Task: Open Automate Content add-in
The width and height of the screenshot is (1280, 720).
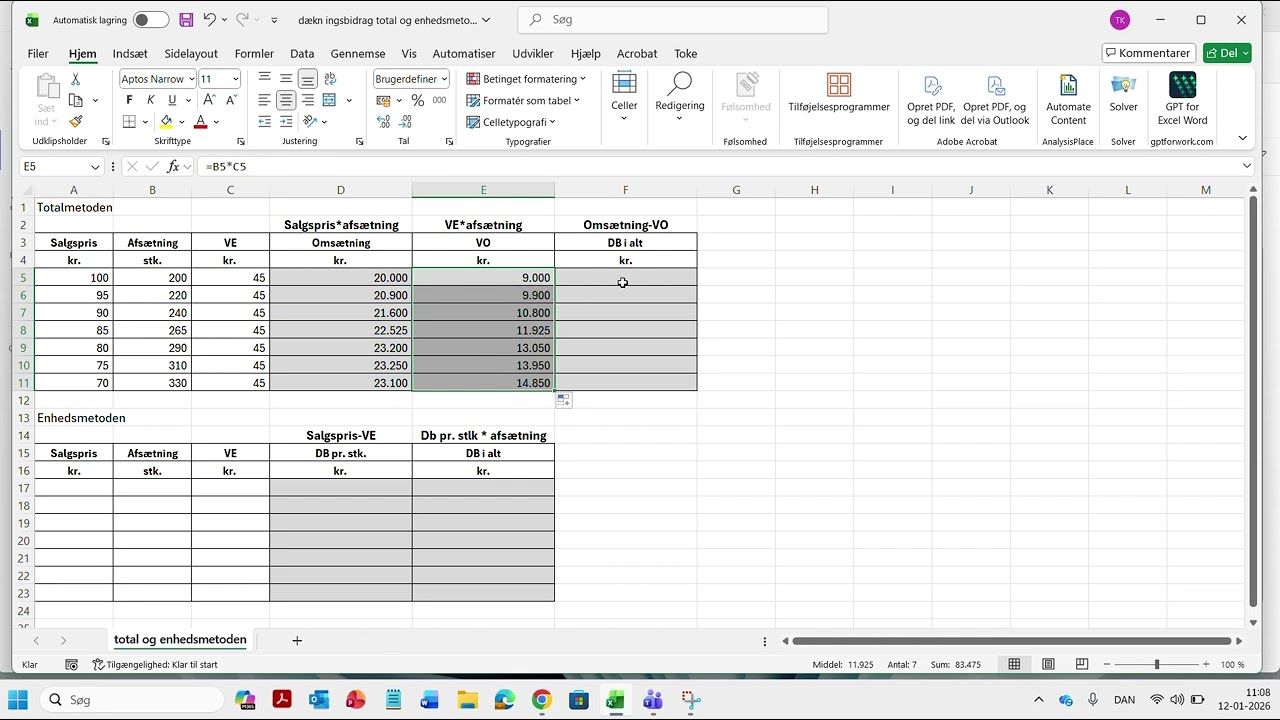Action: 1068,100
